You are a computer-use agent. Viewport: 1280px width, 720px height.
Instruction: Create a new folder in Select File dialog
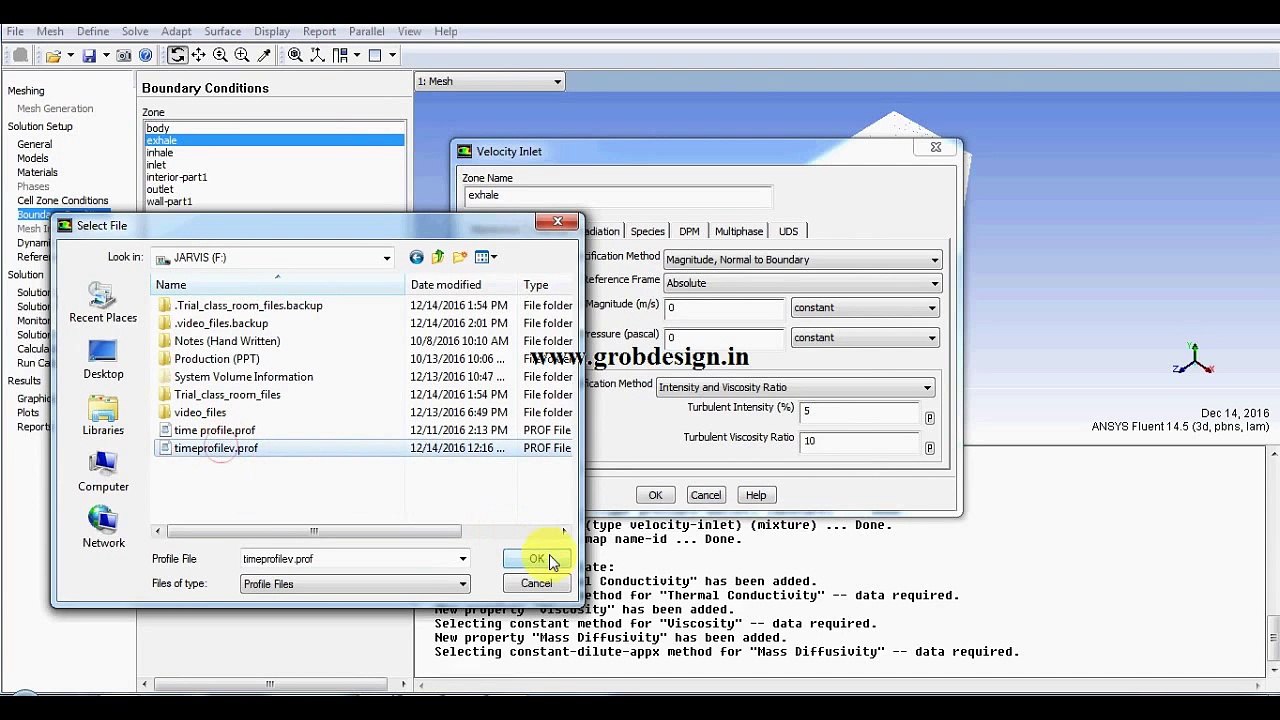tap(460, 258)
